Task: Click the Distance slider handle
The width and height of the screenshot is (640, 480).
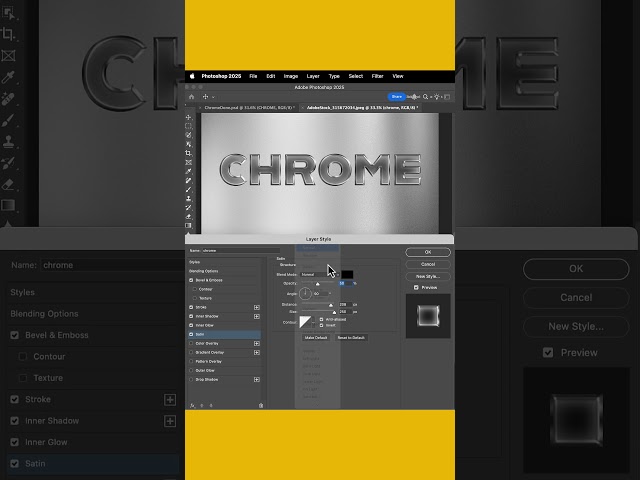Action: (331, 305)
